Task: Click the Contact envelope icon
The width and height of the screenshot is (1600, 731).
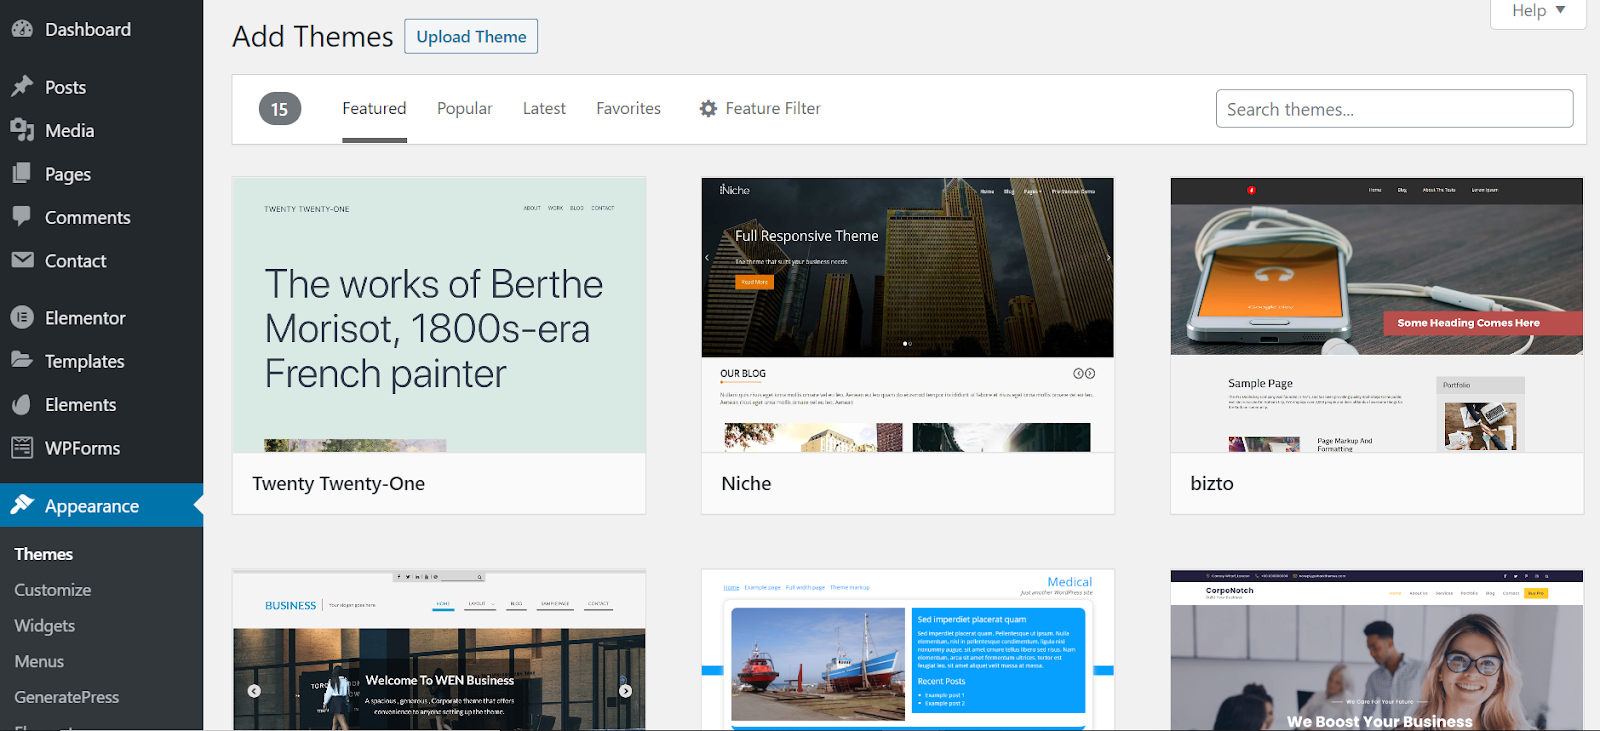Action: pos(22,260)
